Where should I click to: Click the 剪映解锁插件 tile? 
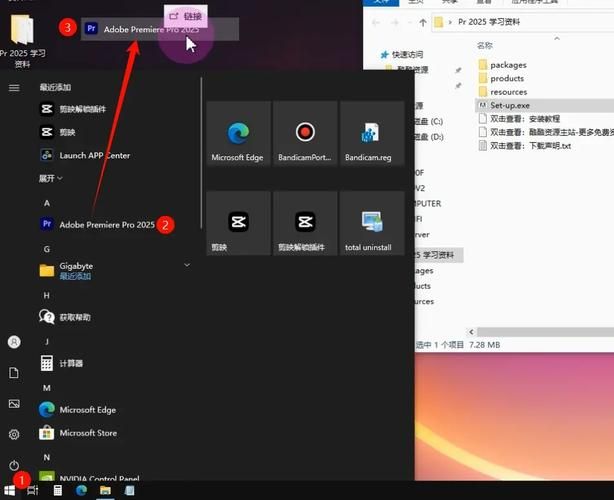point(305,223)
